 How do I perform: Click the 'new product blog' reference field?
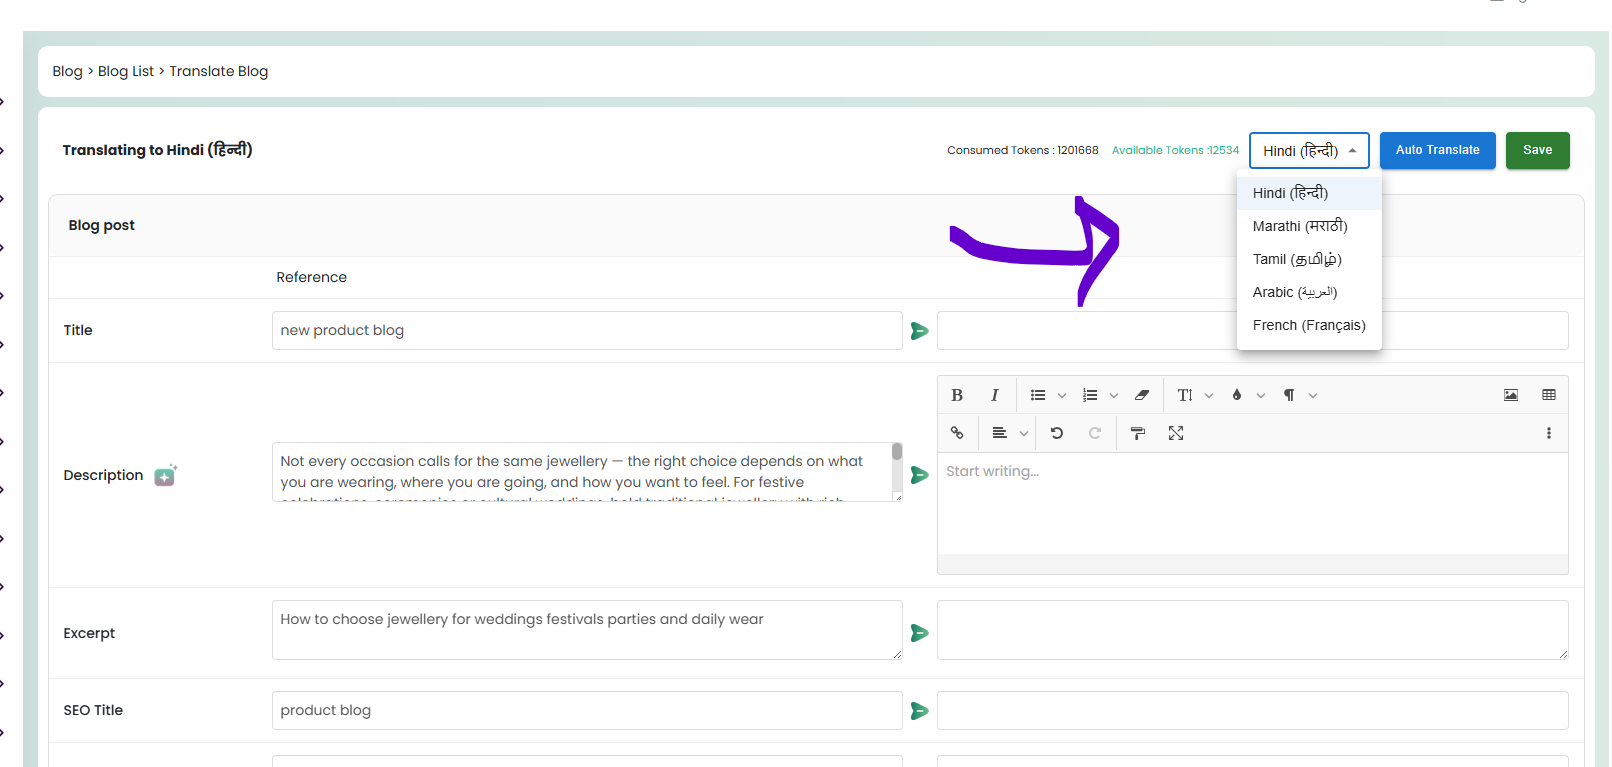click(x=587, y=331)
